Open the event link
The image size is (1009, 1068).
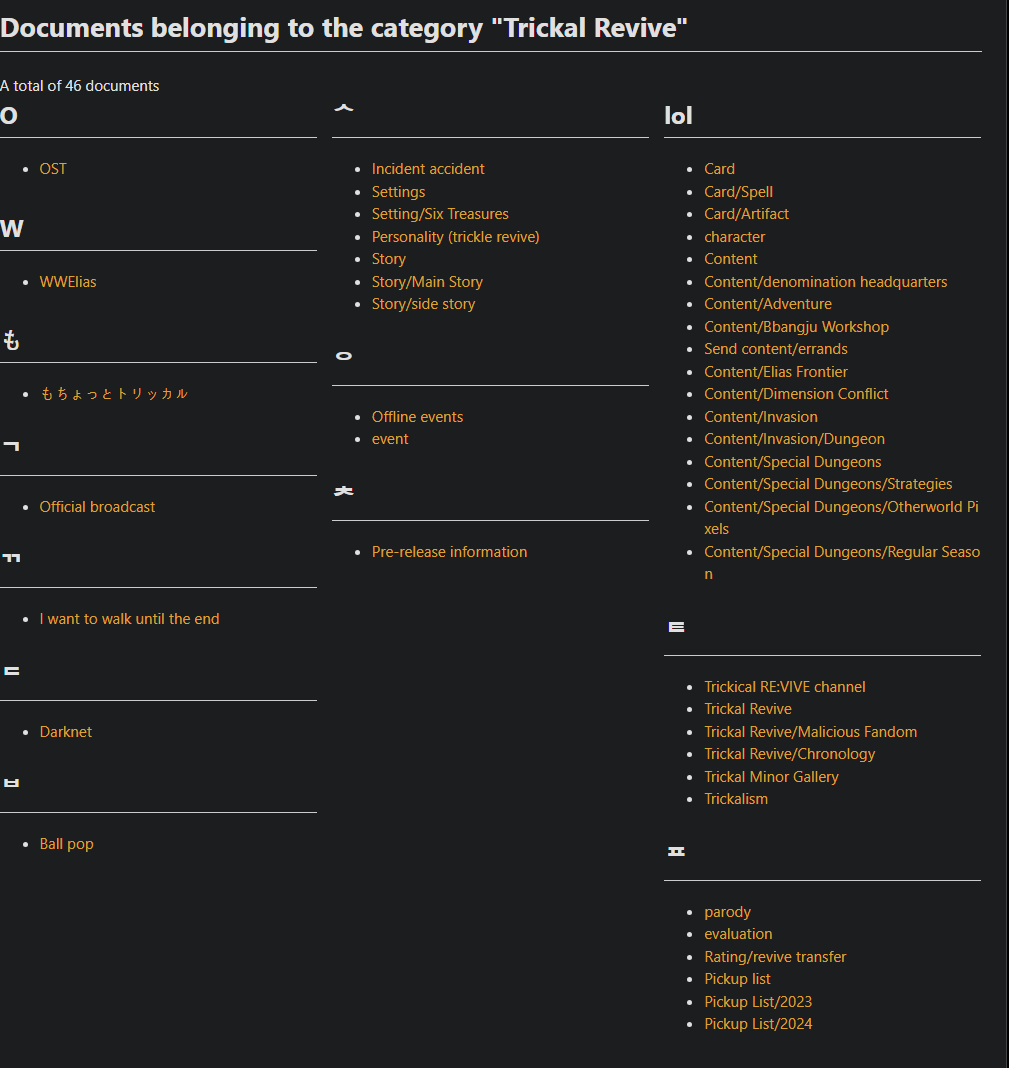[390, 439]
